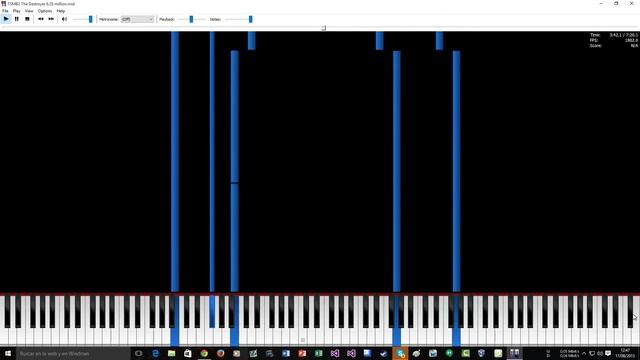Open Google Chrome from the taskbar
640x360 pixels.
204,353
